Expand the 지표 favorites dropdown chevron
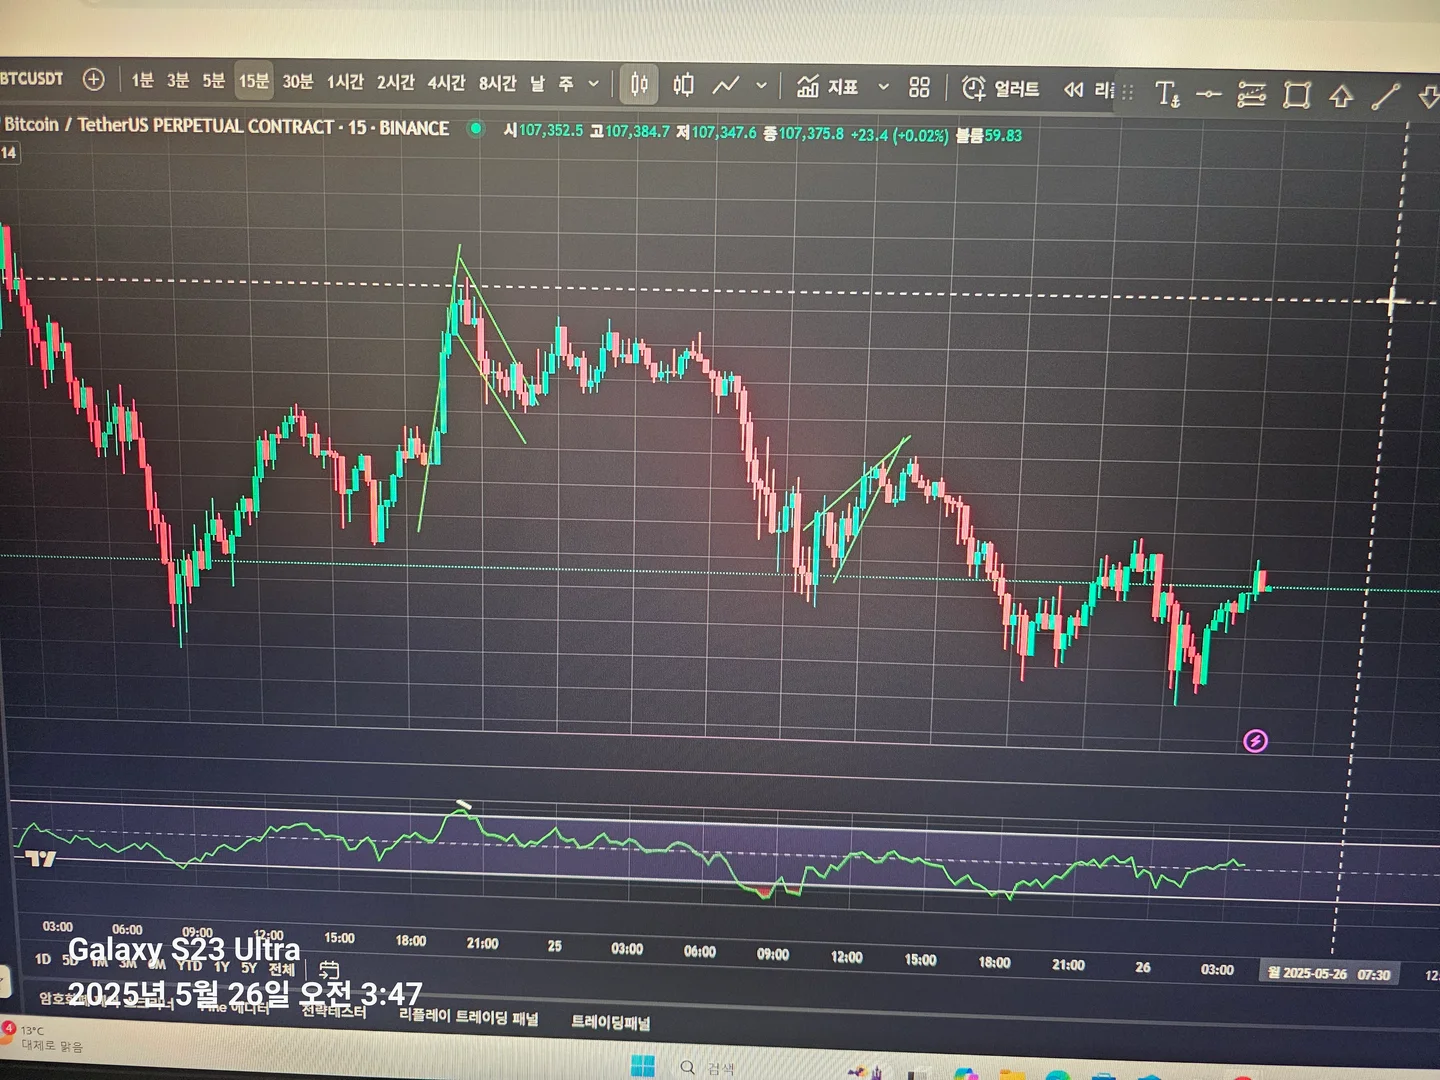This screenshot has width=1440, height=1080. pos(883,87)
